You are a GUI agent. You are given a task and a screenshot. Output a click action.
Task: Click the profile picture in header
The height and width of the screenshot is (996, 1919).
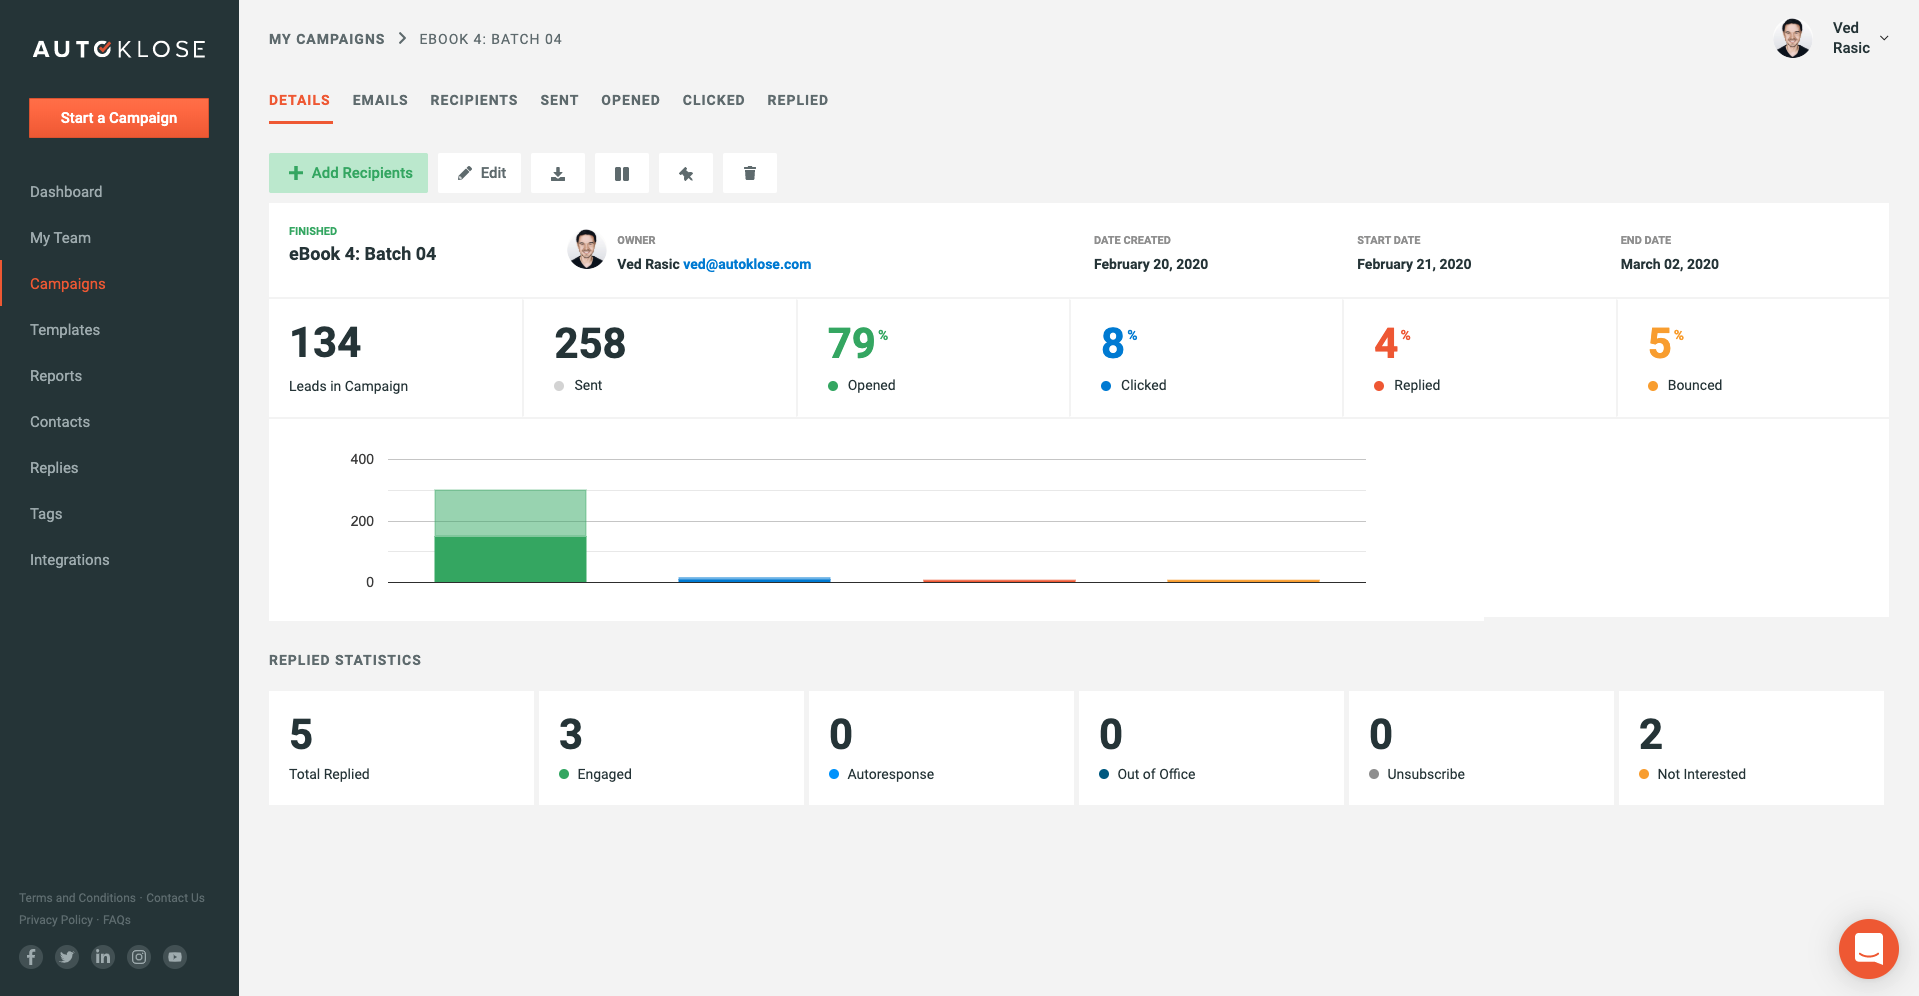(1793, 38)
